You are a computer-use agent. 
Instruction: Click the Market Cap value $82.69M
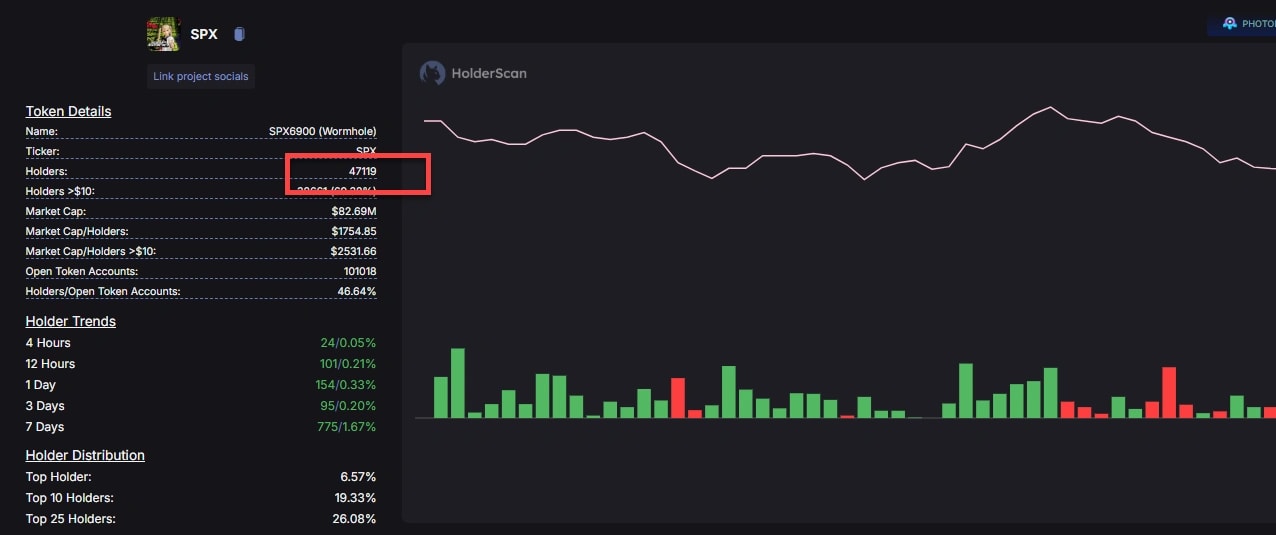353,212
